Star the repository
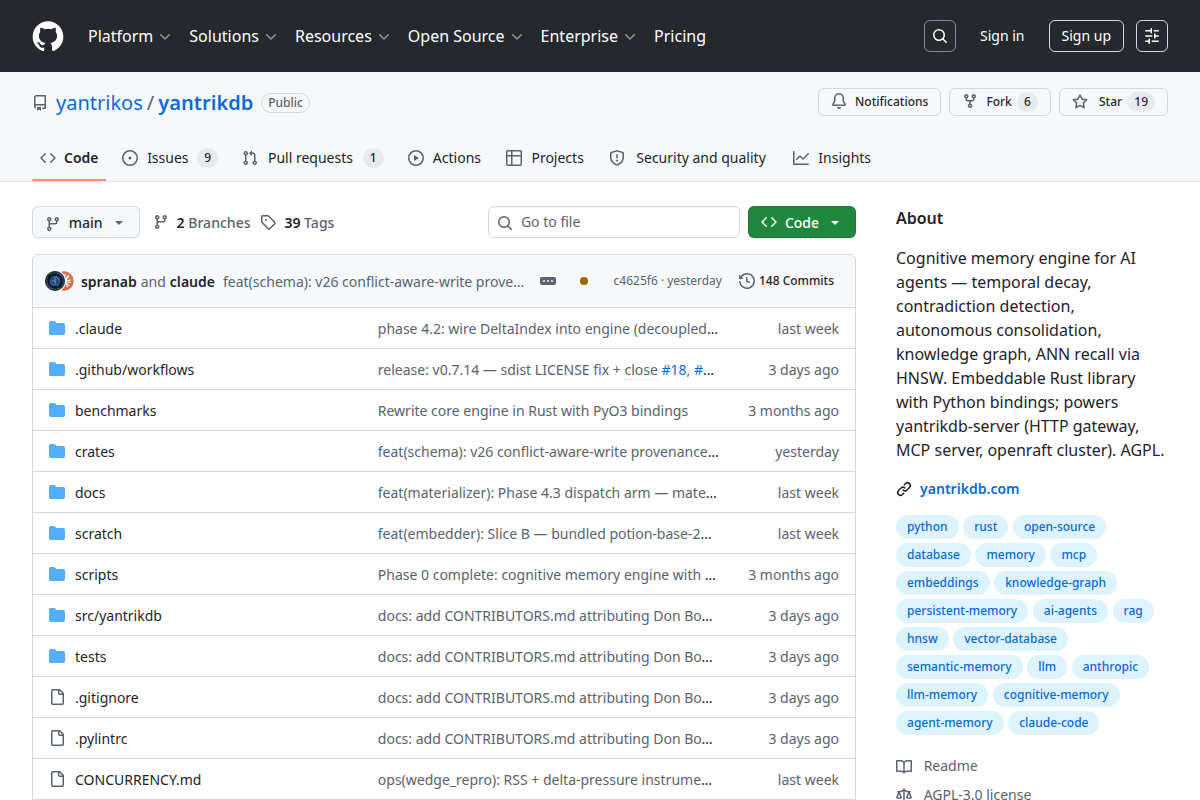Image resolution: width=1200 pixels, height=800 pixels. [1113, 102]
